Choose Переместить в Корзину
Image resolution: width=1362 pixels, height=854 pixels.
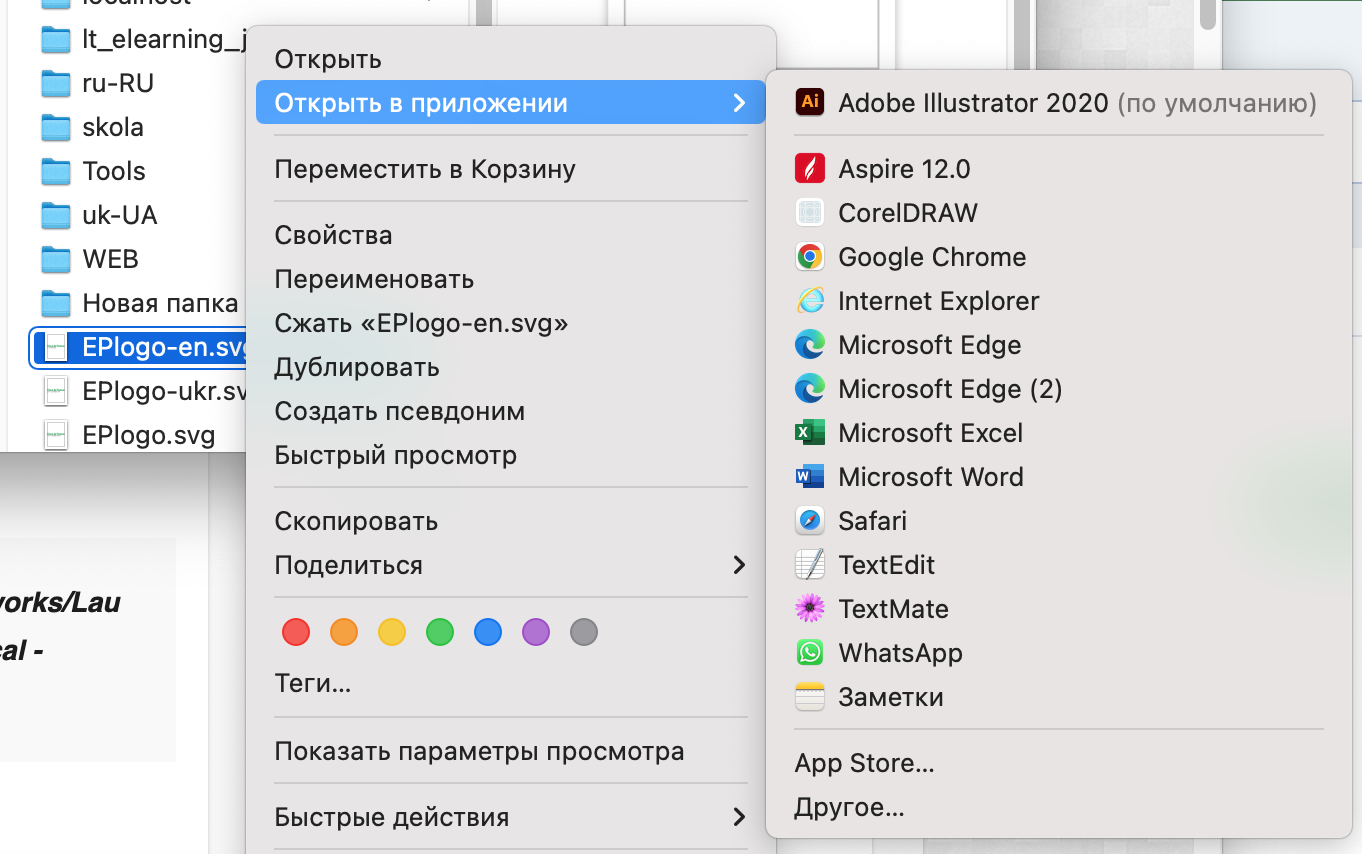point(511,169)
